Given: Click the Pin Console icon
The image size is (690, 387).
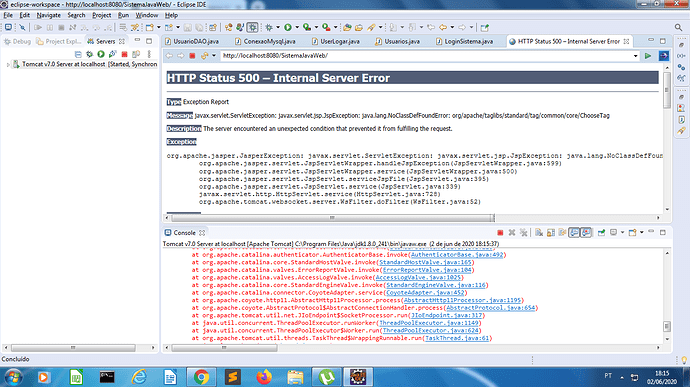Looking at the screenshot, I should point(601,232).
